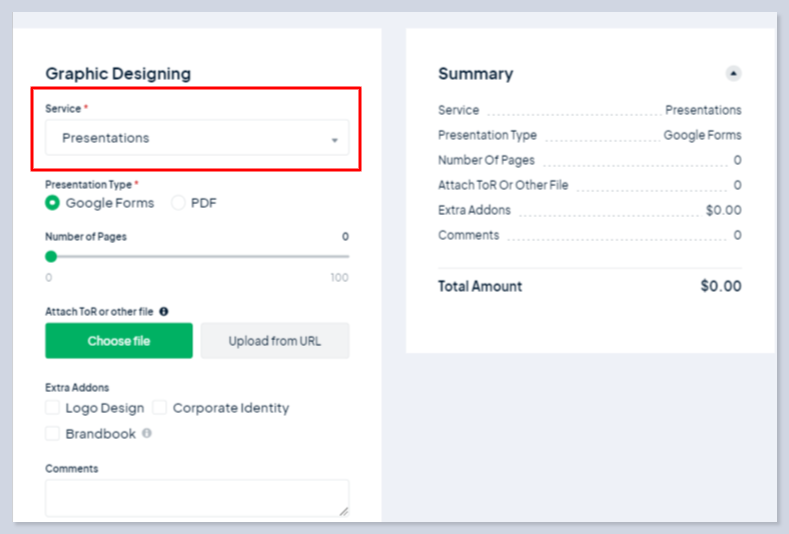Click the Total Amount $0.00 value
This screenshot has width=789, height=534.
click(x=720, y=286)
